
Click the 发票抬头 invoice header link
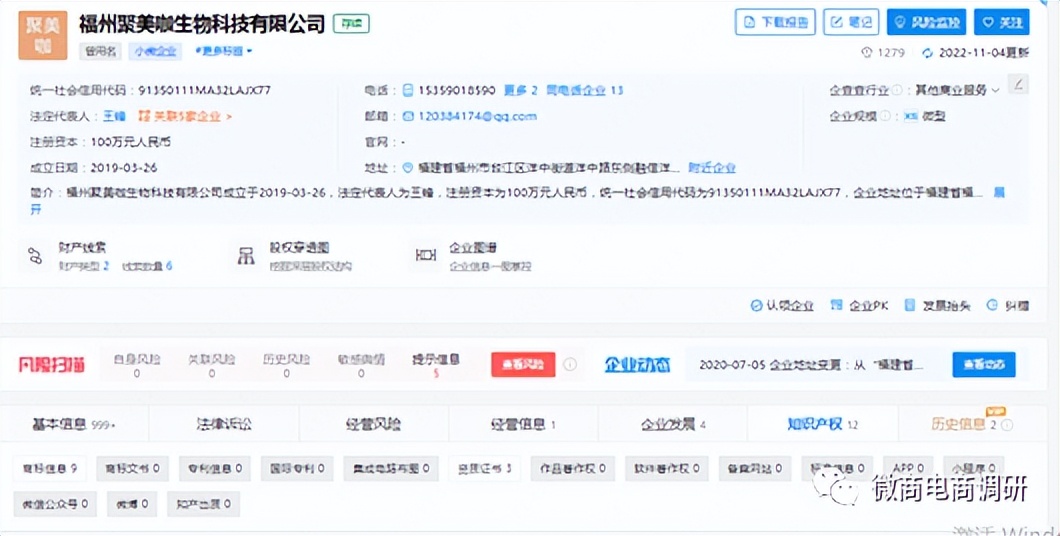[x=938, y=306]
